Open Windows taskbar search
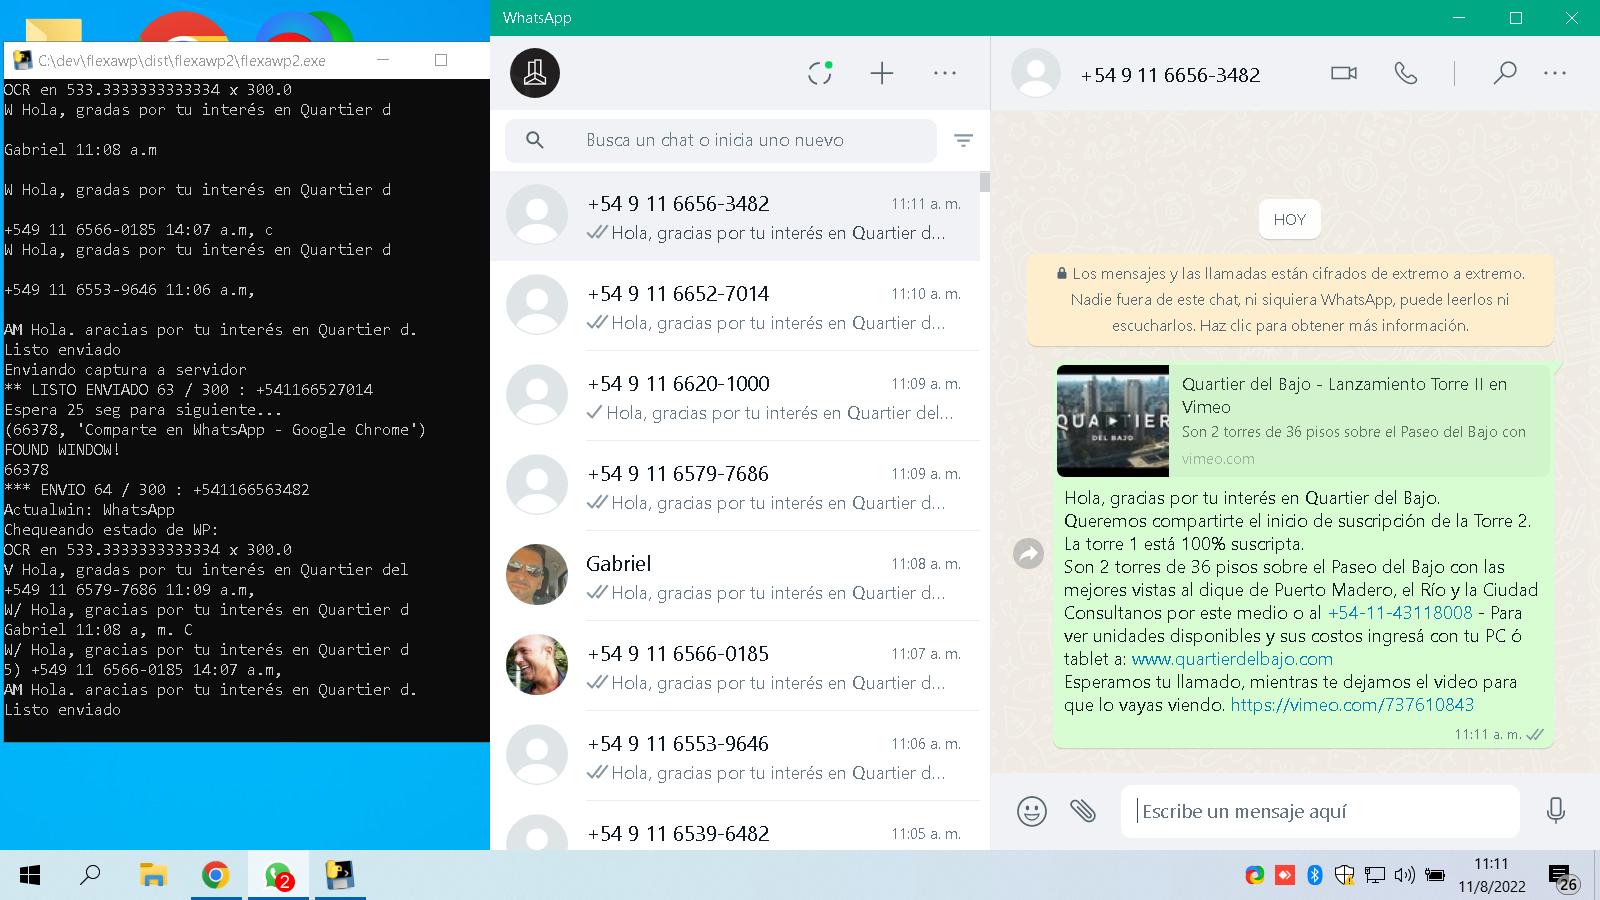This screenshot has width=1600, height=900. pyautogui.click(x=90, y=876)
